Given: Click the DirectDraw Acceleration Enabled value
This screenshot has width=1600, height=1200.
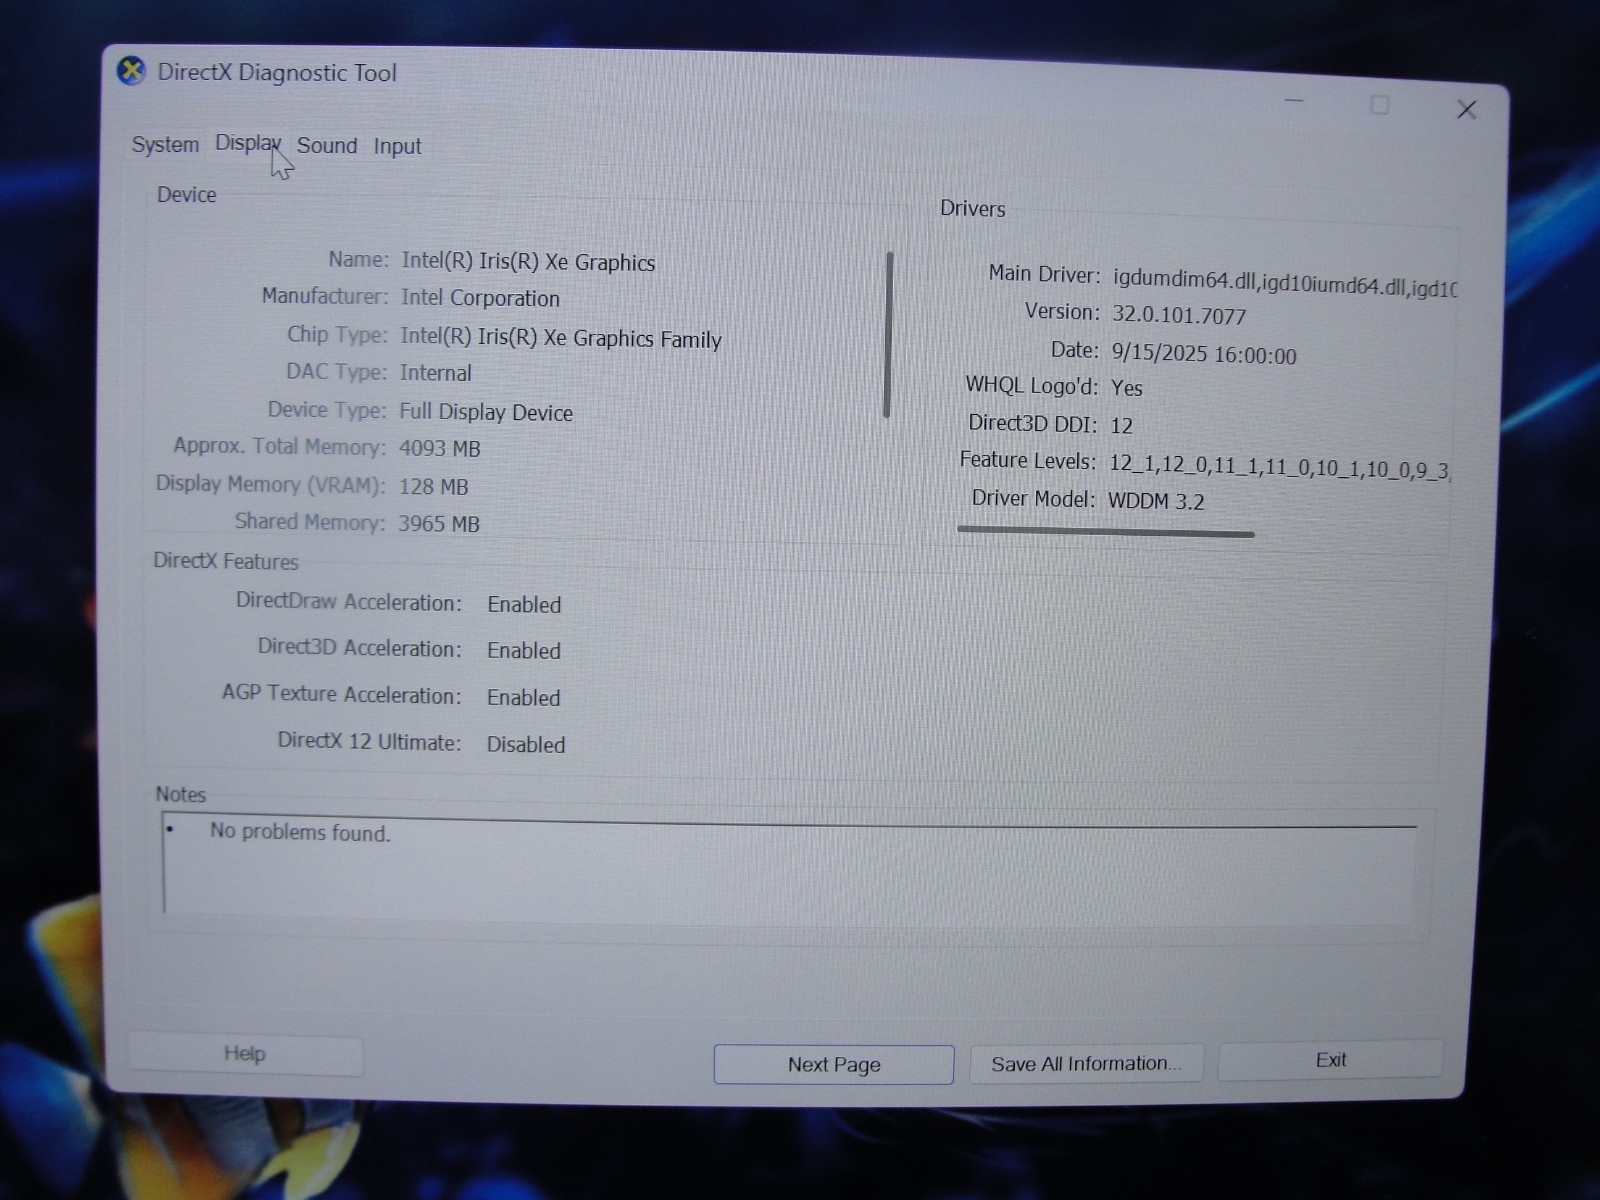Looking at the screenshot, I should (x=524, y=605).
